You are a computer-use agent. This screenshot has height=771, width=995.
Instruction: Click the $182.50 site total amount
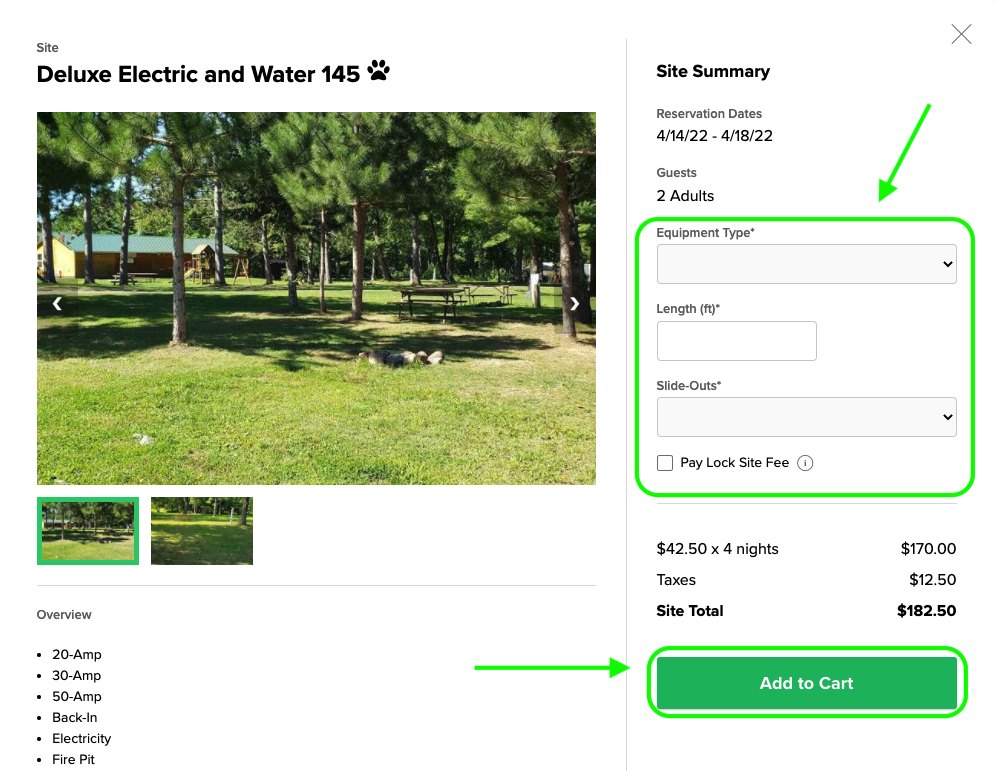click(x=926, y=611)
